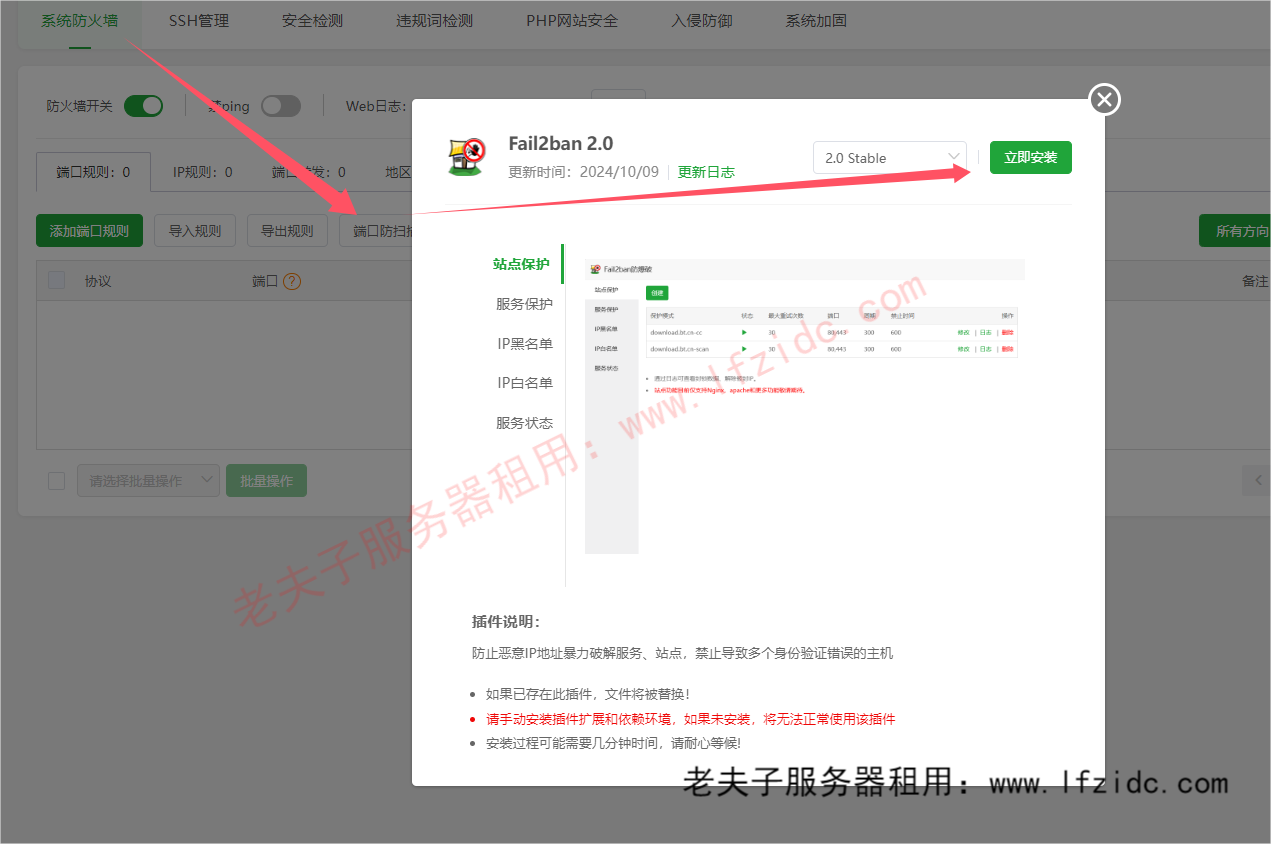Open the 2.0 Stable version dropdown

pos(890,158)
